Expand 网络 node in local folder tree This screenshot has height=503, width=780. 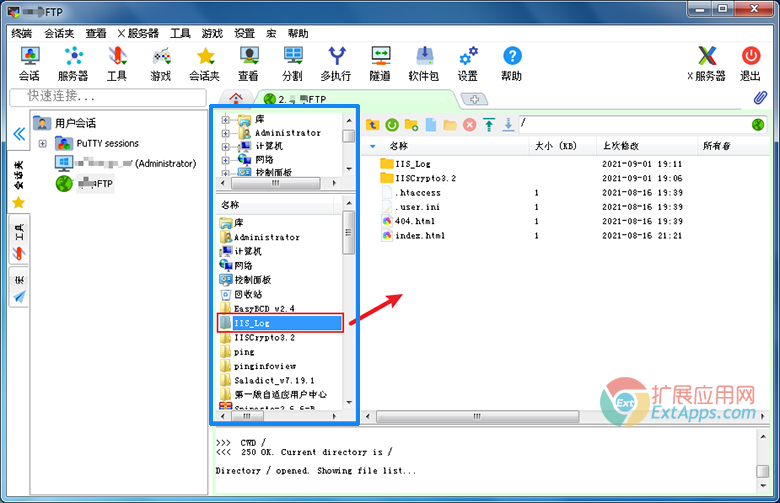(x=225, y=160)
